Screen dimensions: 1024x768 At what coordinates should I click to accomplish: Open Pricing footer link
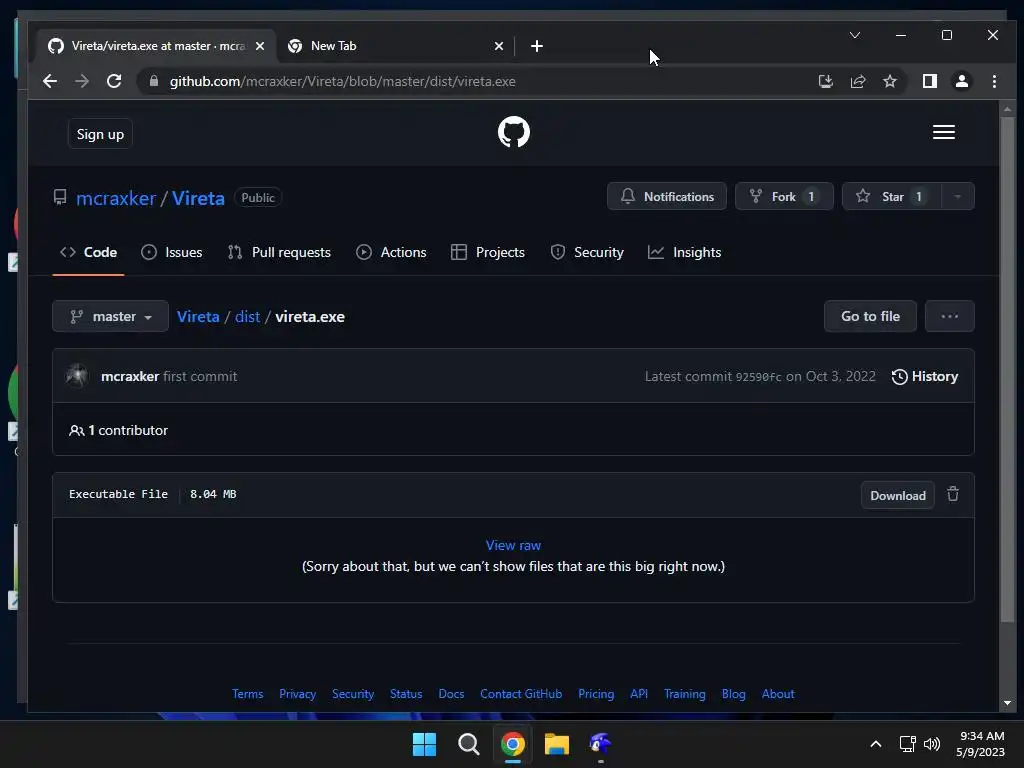pyautogui.click(x=596, y=694)
